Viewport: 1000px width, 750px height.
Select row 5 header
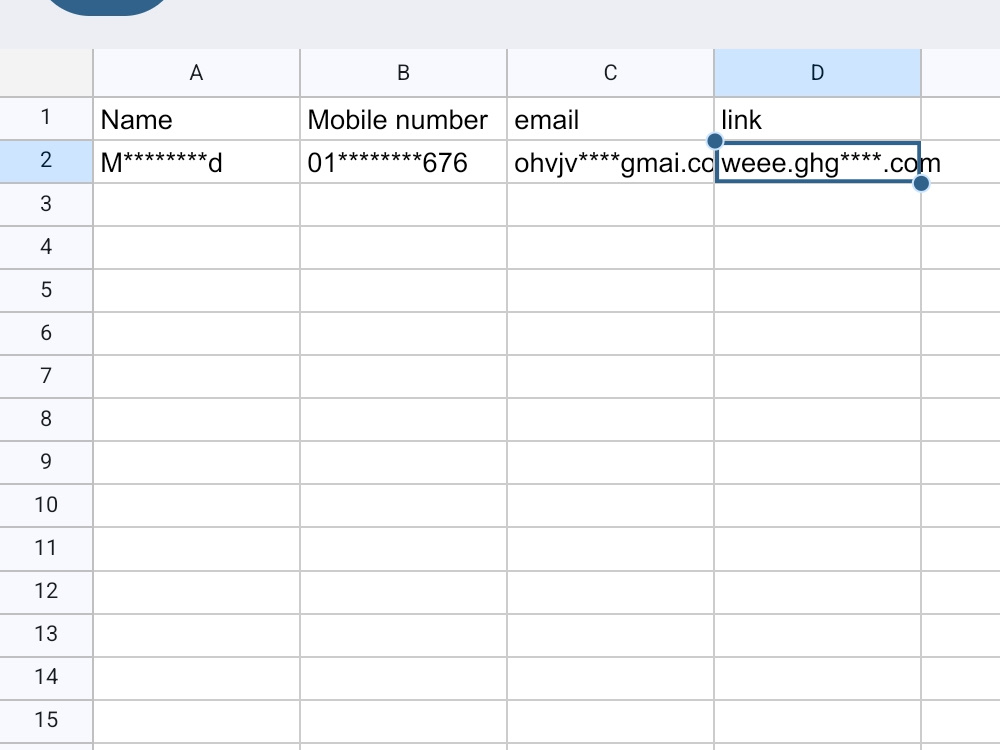click(x=46, y=290)
